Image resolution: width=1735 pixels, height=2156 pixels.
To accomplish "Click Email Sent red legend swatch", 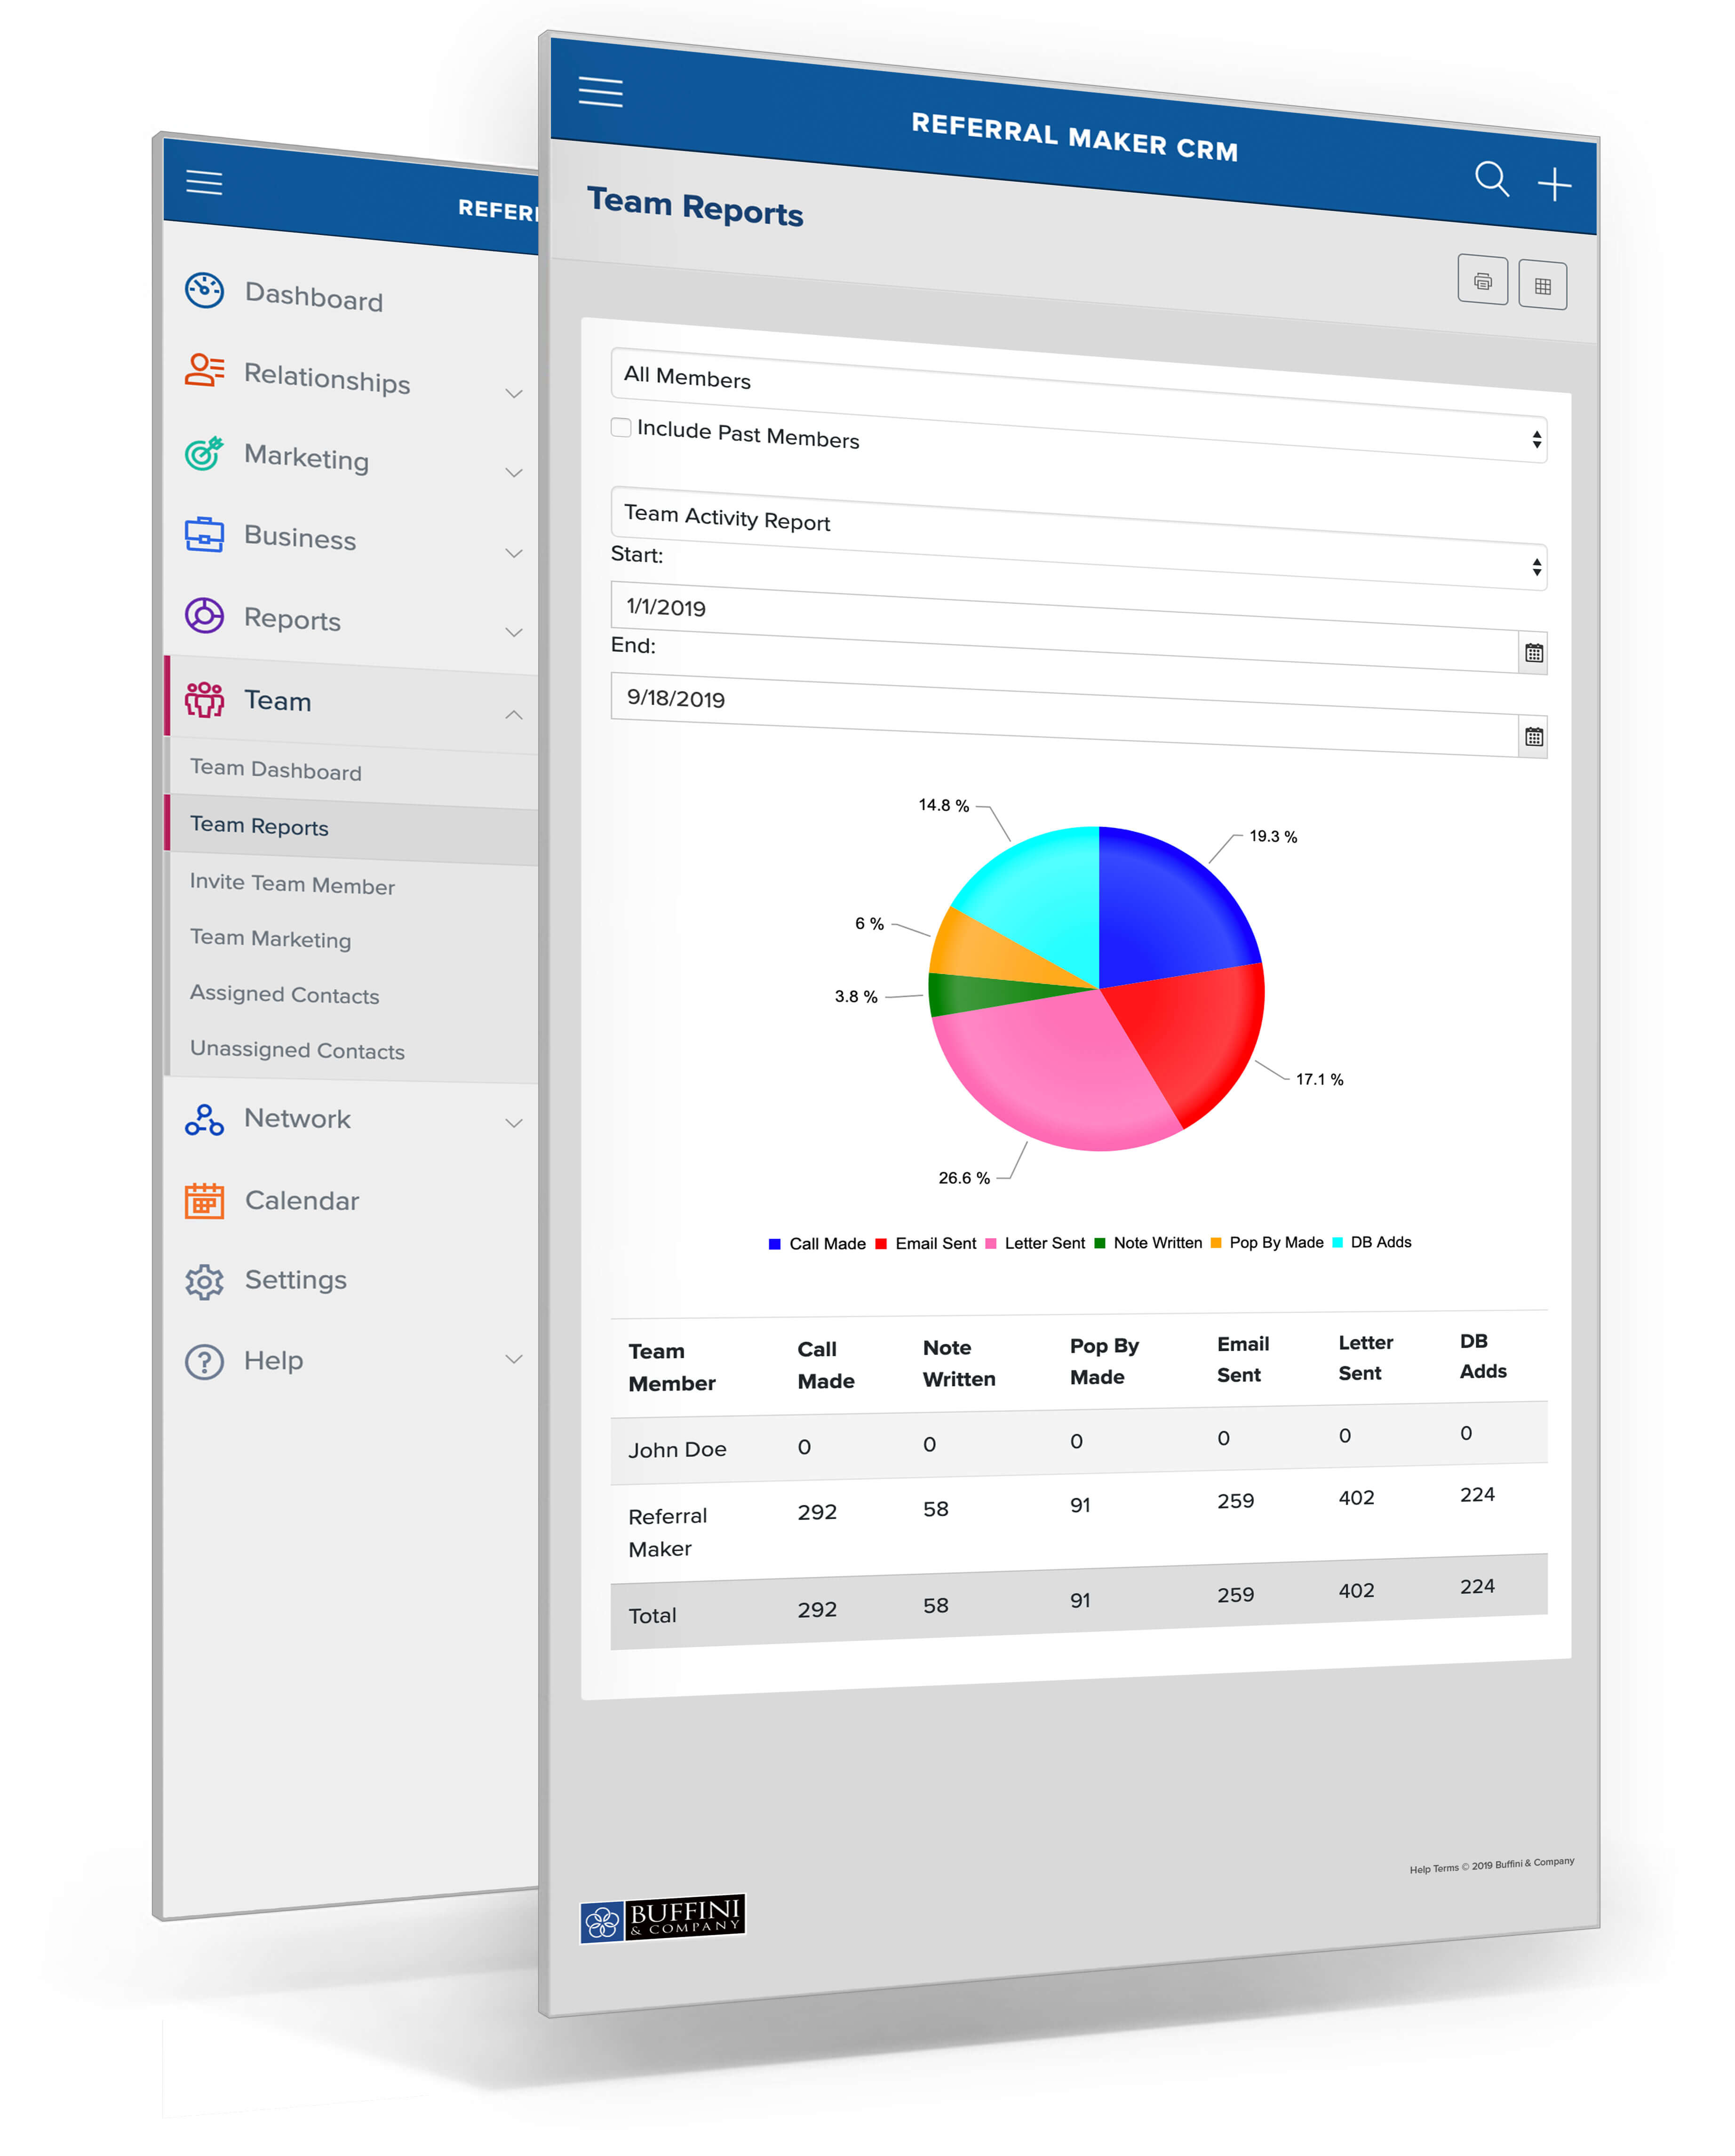I will click(x=880, y=1244).
